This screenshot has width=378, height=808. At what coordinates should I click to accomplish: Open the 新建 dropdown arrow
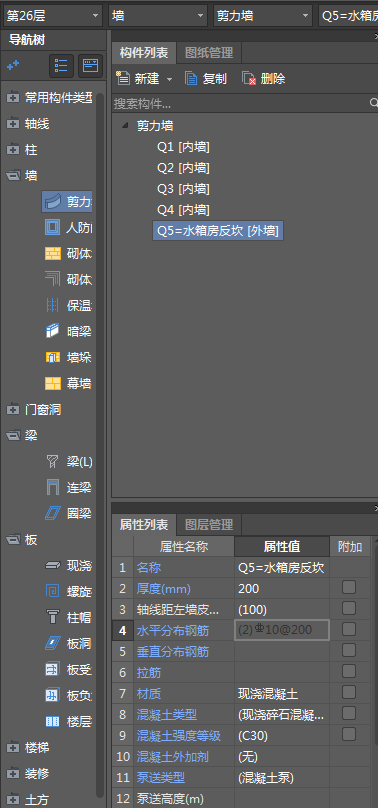coord(169,79)
